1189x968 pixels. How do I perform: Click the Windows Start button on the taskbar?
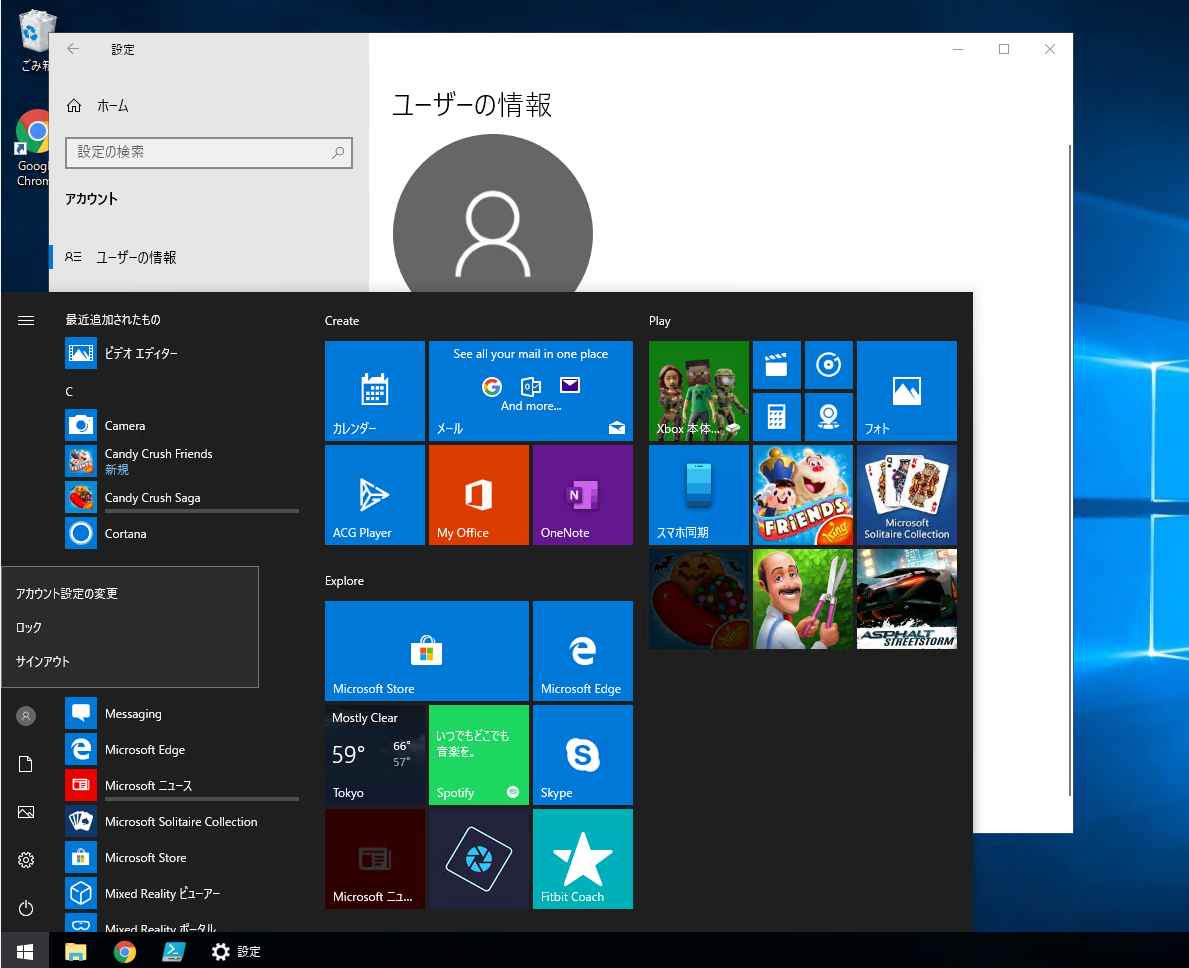pyautogui.click(x=25, y=951)
